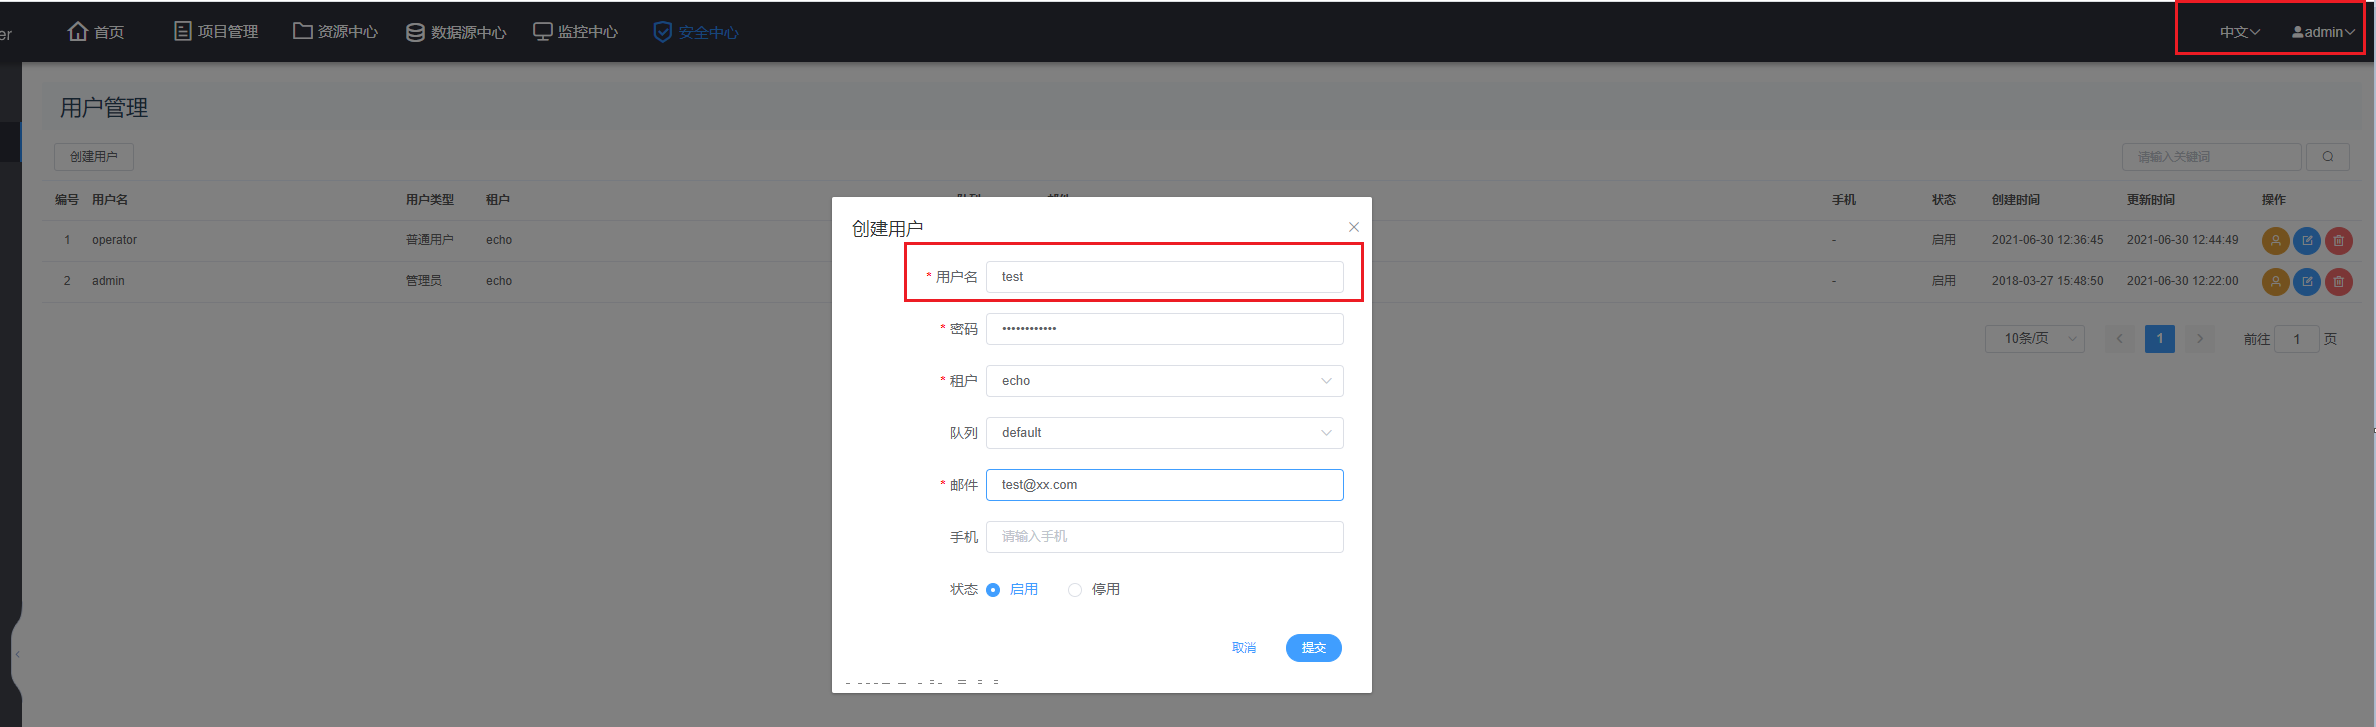The height and width of the screenshot is (727, 2376).
Task: Click the search magnifier button
Action: pos(2328,157)
